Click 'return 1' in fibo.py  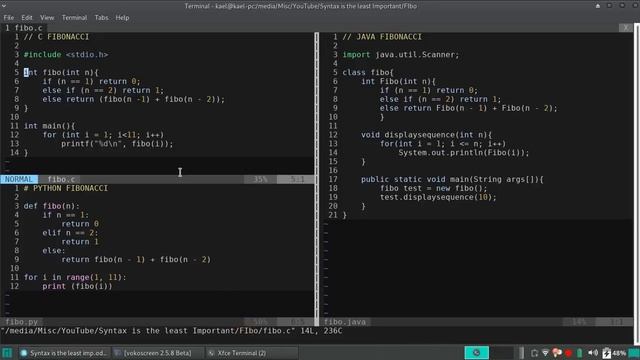[x=80, y=242]
